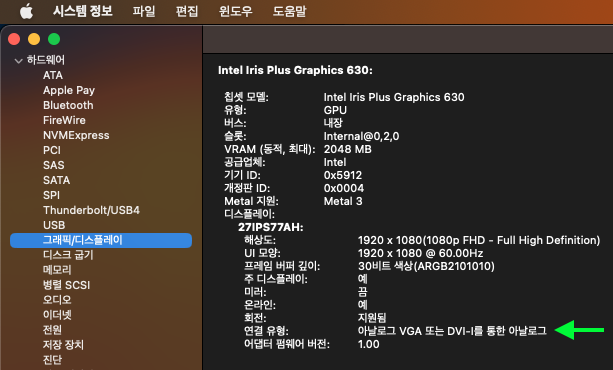Click the yellow minimize window button
This screenshot has height=370, width=613.
pos(34,39)
